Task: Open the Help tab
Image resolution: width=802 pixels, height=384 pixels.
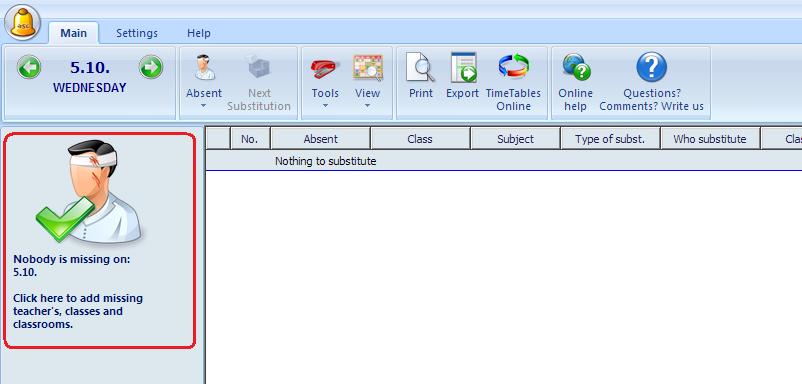Action: pos(198,33)
